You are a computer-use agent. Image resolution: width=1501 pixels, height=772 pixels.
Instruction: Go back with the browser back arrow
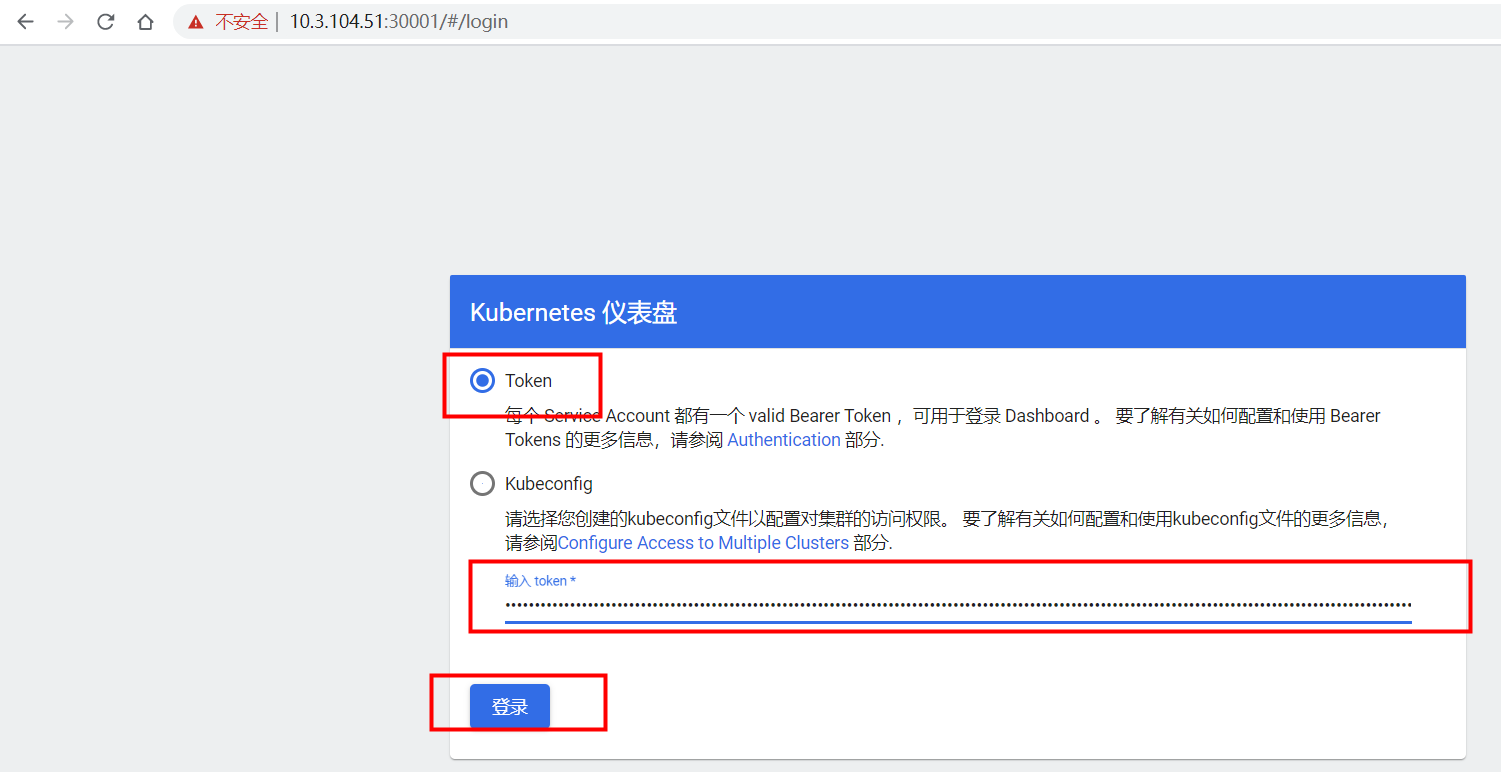pyautogui.click(x=25, y=22)
